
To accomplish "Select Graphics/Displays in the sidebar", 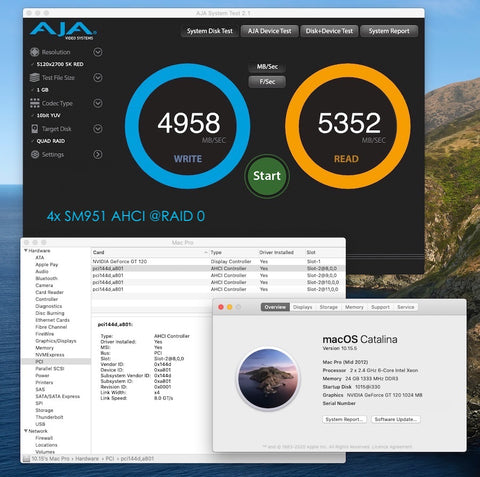I will [x=56, y=341].
